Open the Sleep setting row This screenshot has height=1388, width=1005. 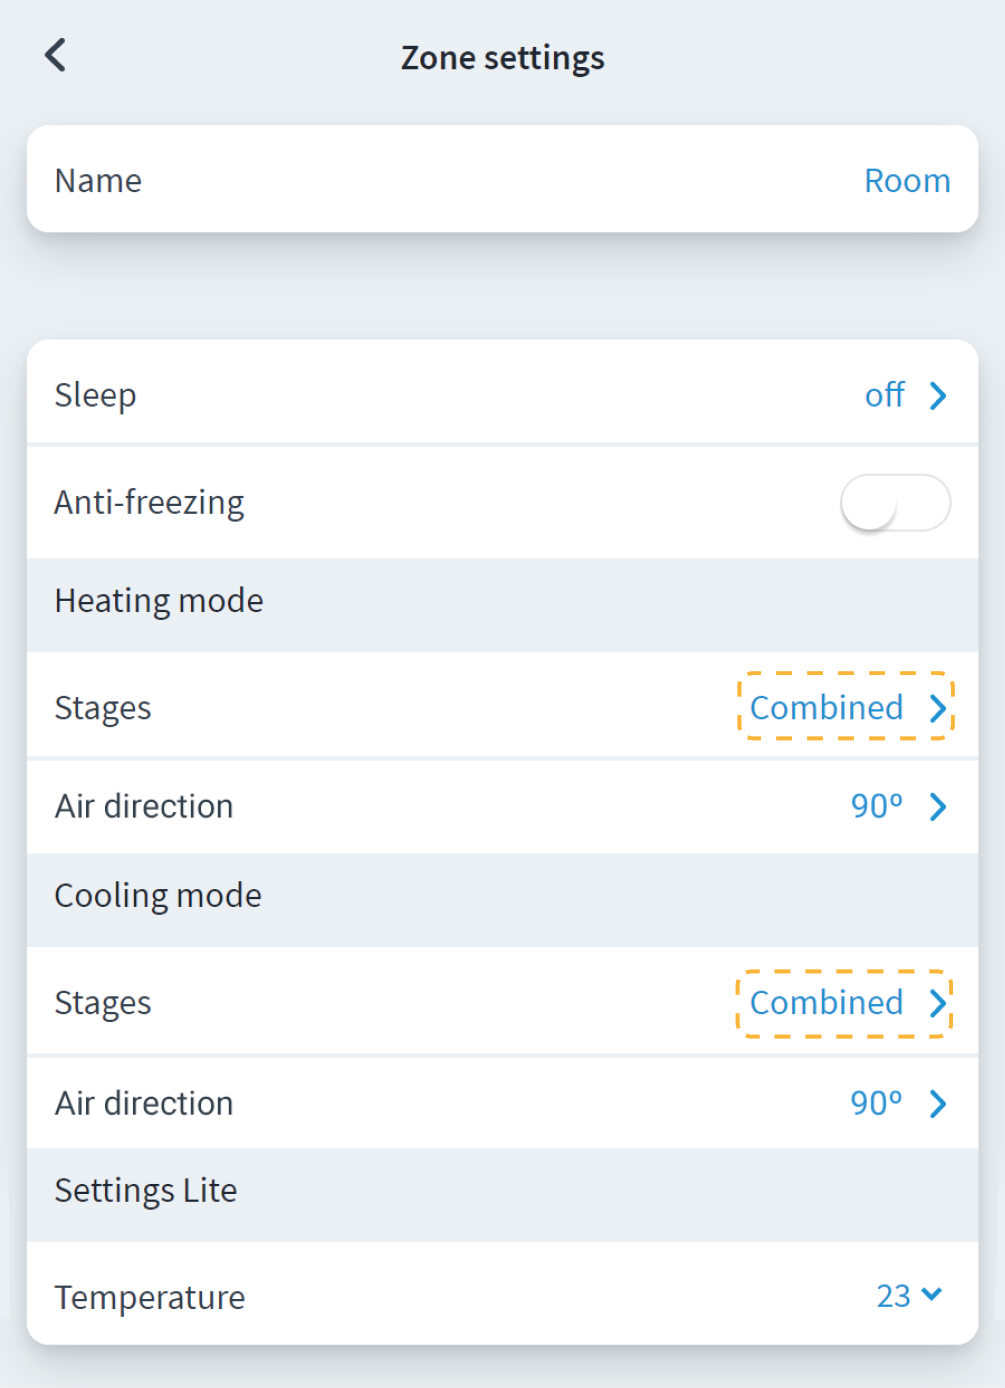(400, 396)
